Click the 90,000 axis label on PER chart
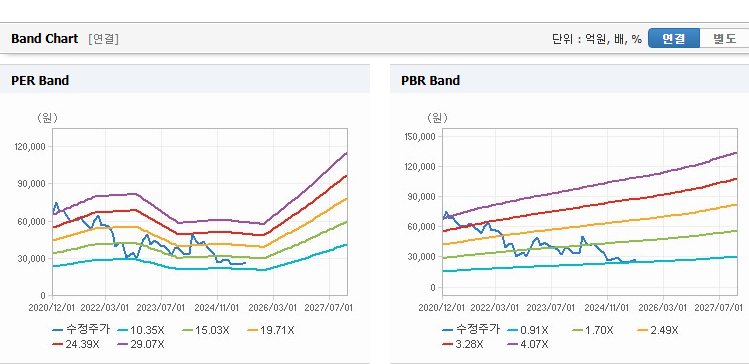 click(33, 184)
